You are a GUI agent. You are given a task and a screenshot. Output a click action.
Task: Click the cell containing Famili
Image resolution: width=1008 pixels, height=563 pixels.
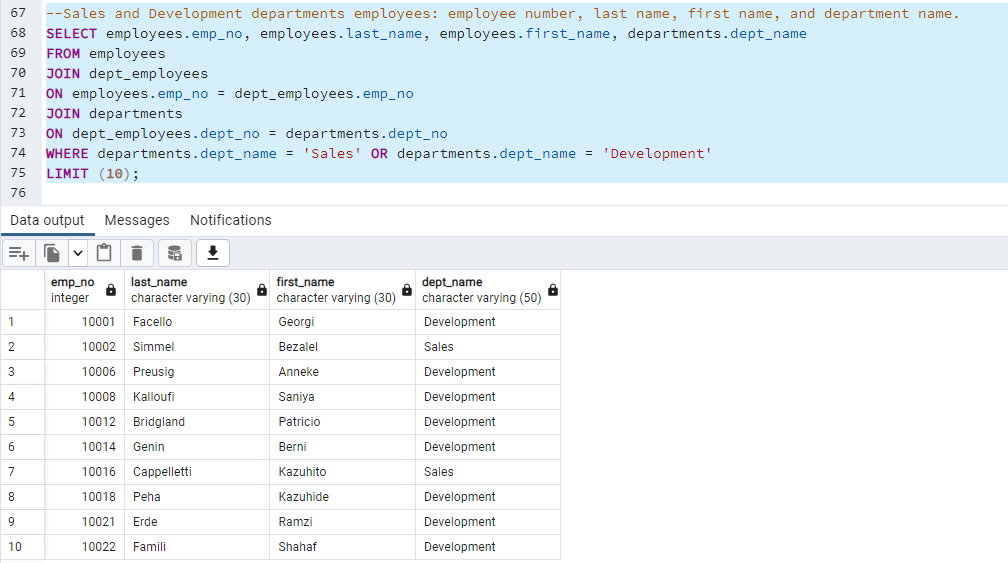[x=197, y=547]
